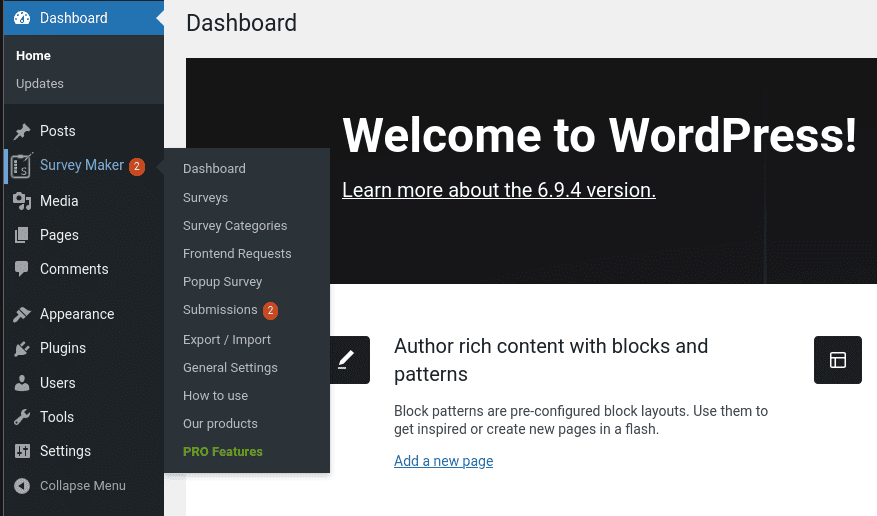
Task: Go to Home under Dashboard
Action: point(34,56)
